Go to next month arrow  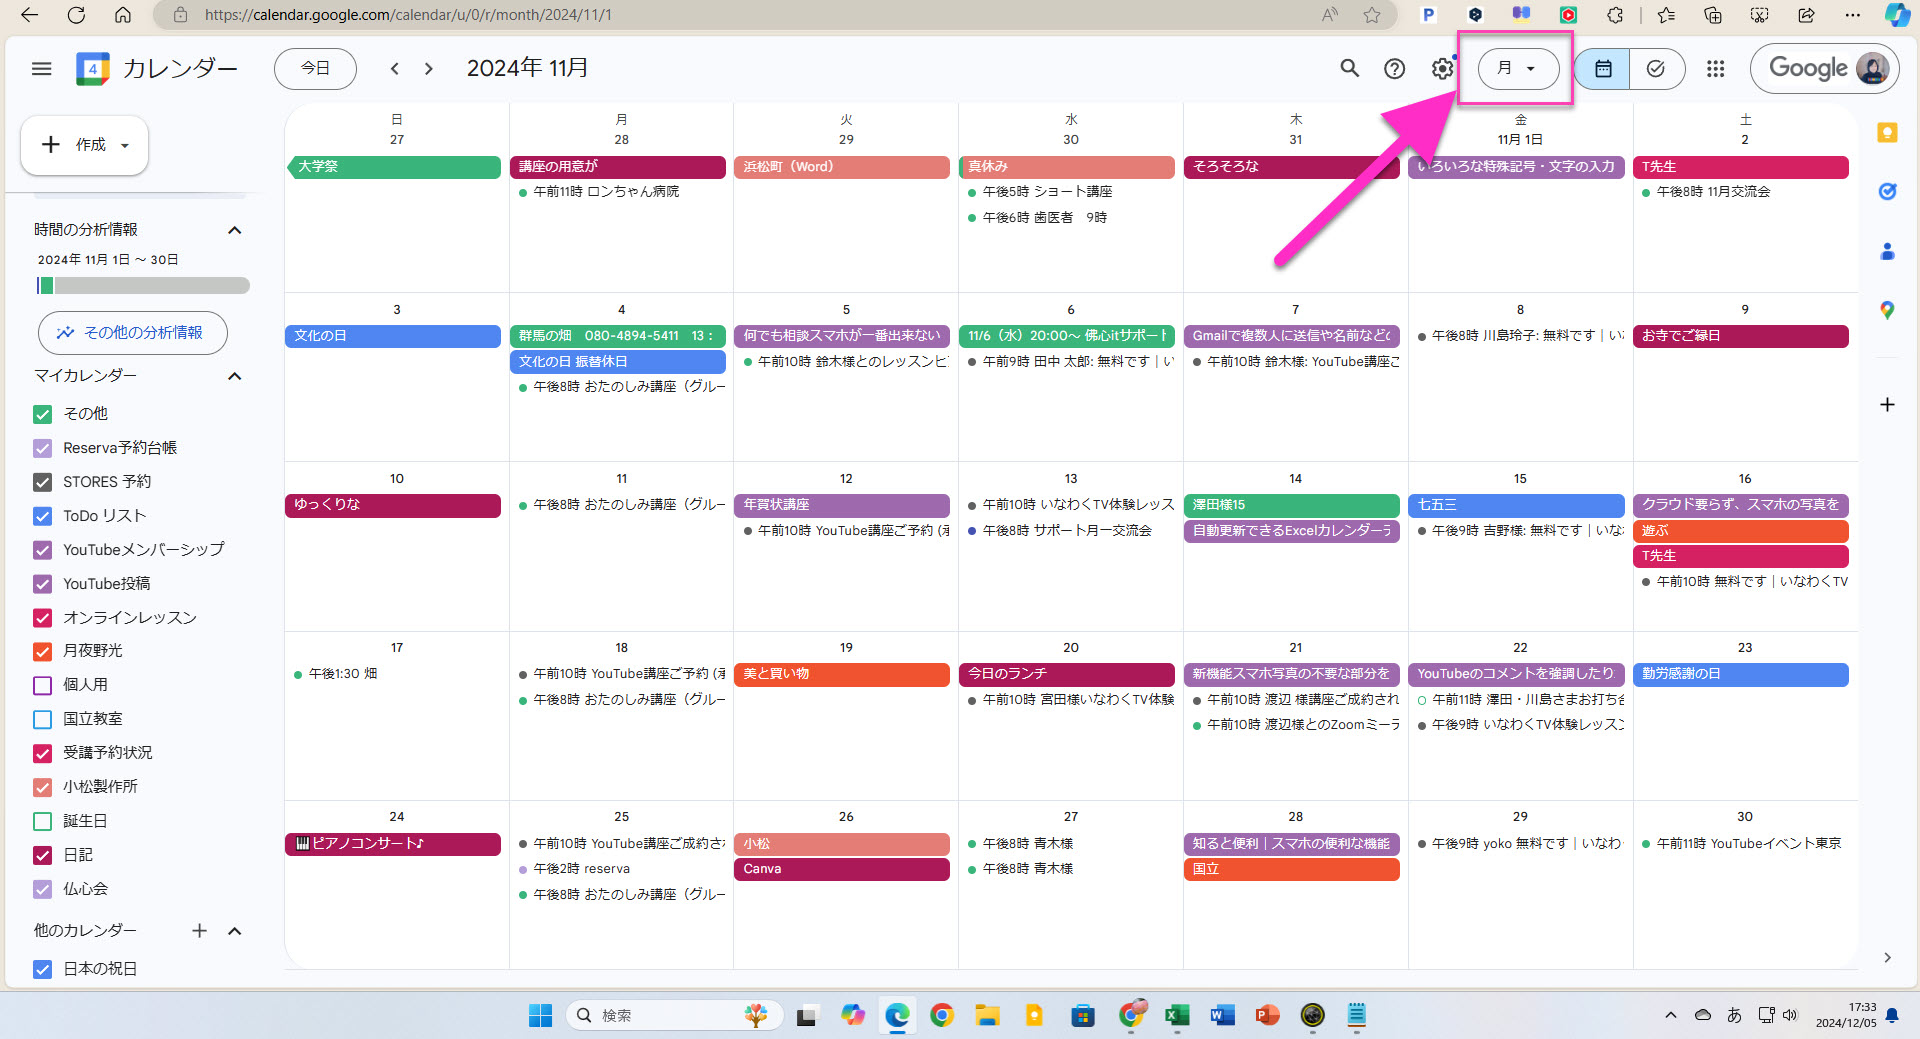[429, 69]
